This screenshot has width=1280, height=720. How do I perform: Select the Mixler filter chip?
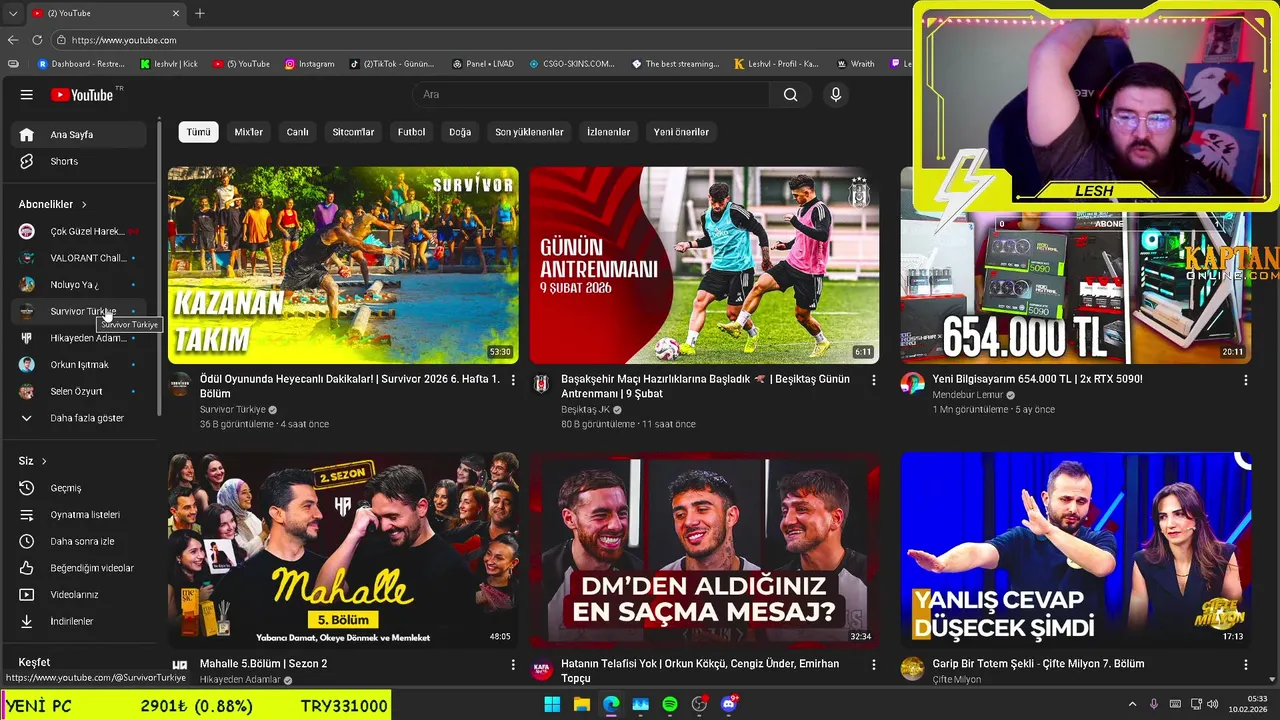click(x=249, y=132)
